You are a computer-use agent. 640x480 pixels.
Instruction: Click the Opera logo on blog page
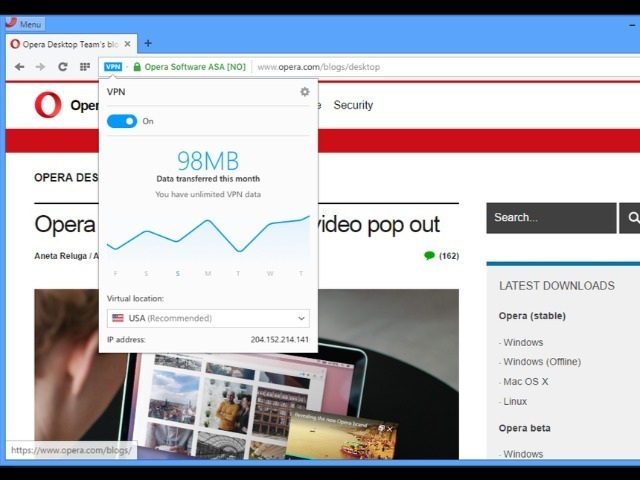[x=48, y=105]
